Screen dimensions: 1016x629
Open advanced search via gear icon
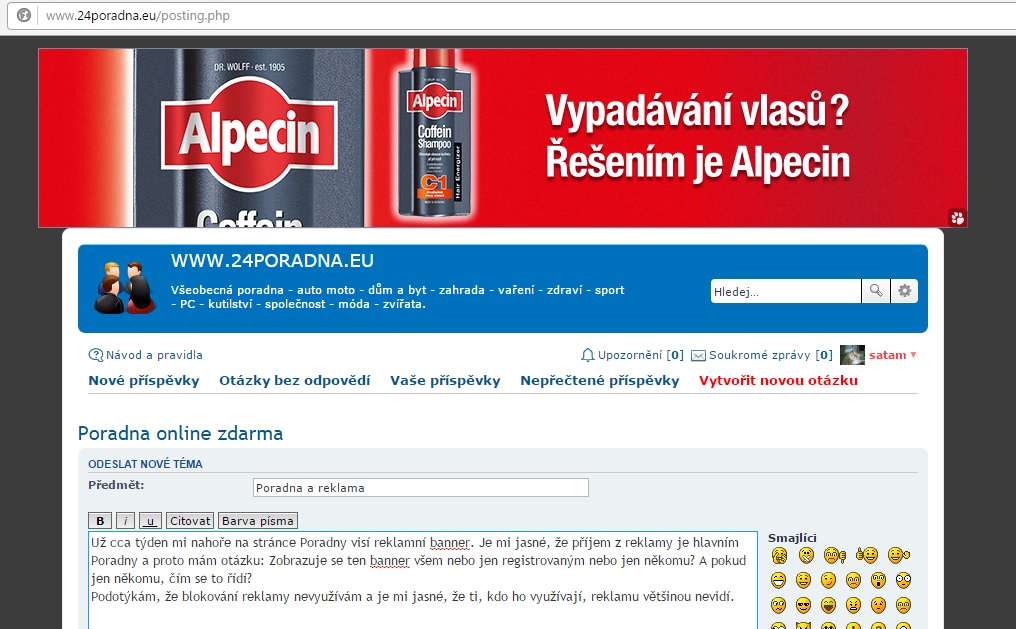(x=905, y=291)
